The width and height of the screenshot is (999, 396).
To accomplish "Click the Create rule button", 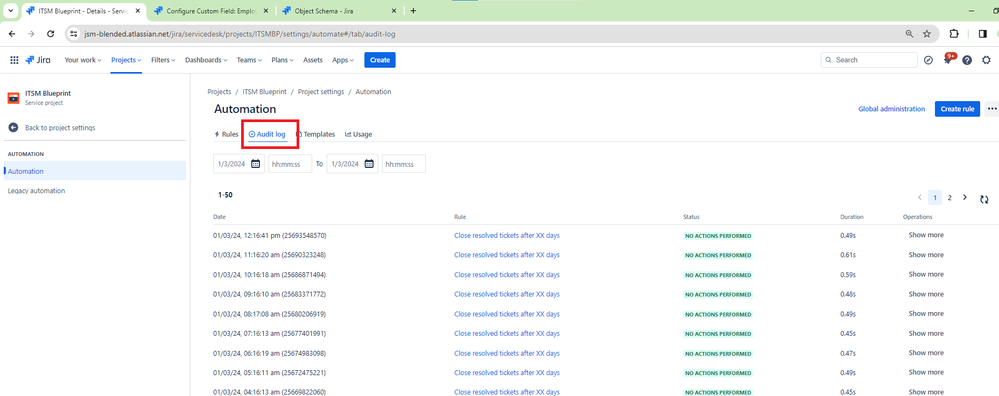I will click(957, 109).
